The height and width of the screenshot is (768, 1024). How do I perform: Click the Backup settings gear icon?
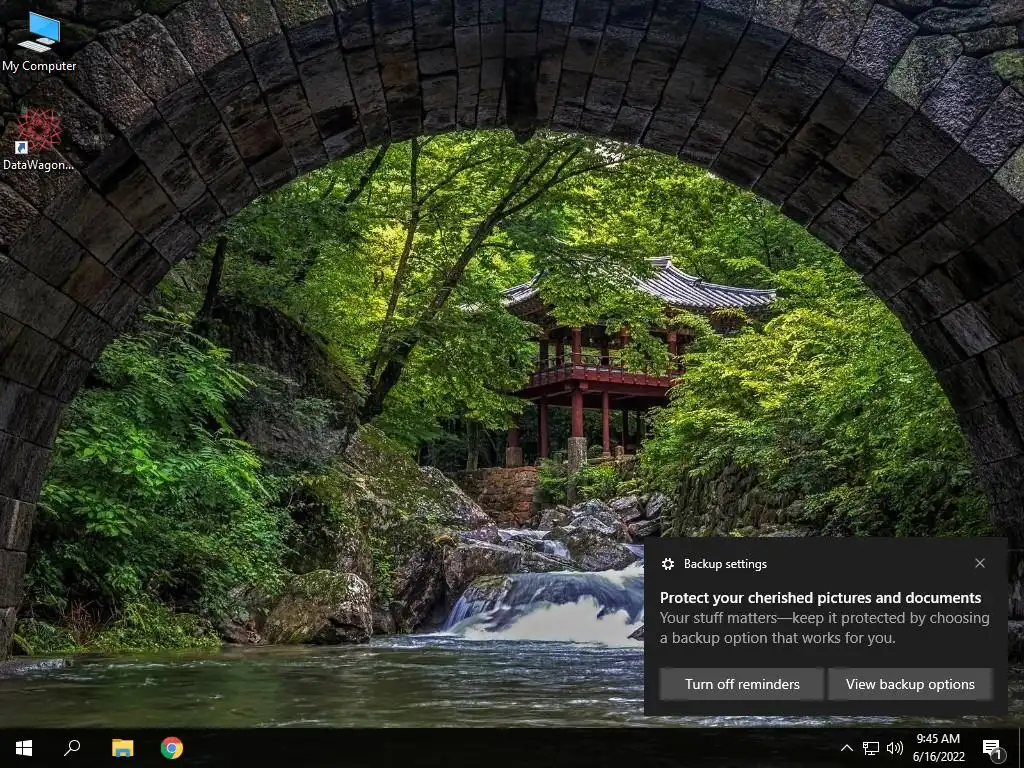pos(667,564)
